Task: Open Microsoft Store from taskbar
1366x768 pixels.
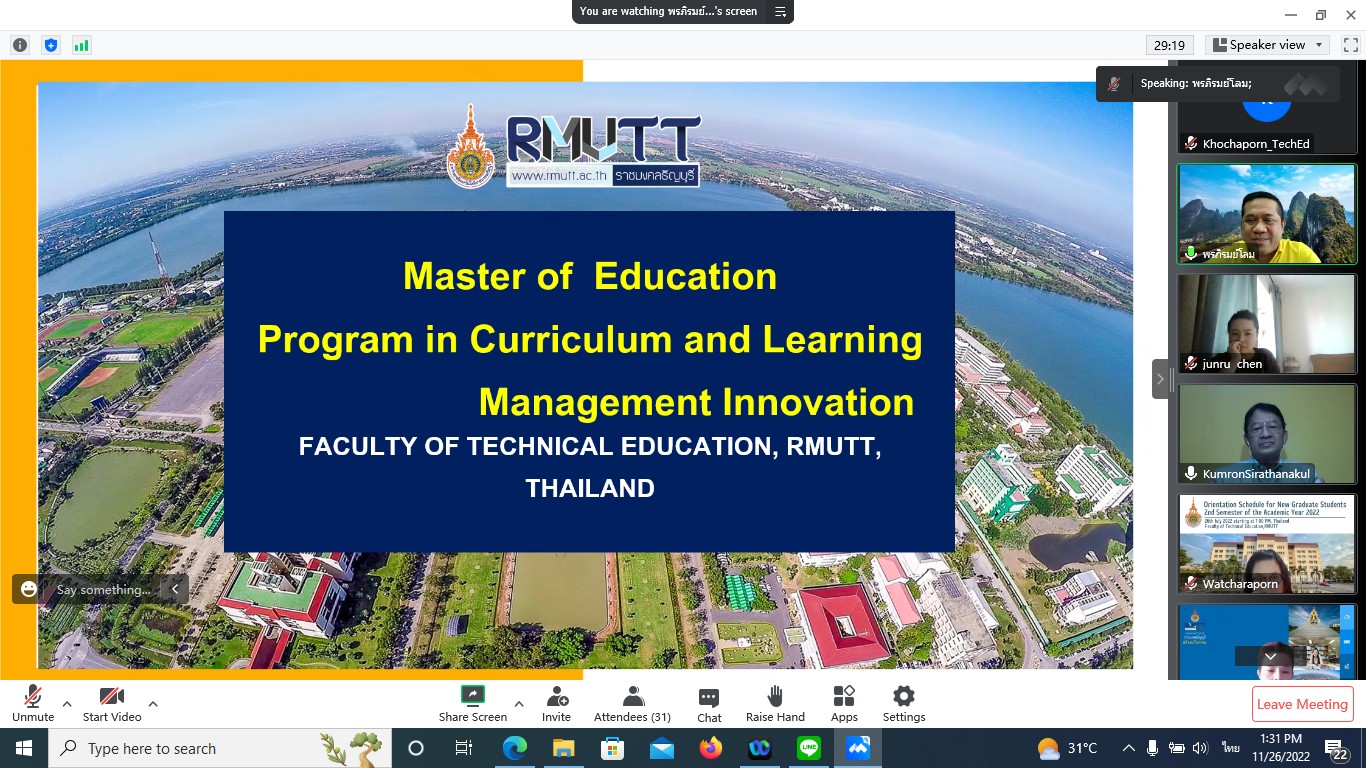Action: pyautogui.click(x=613, y=748)
